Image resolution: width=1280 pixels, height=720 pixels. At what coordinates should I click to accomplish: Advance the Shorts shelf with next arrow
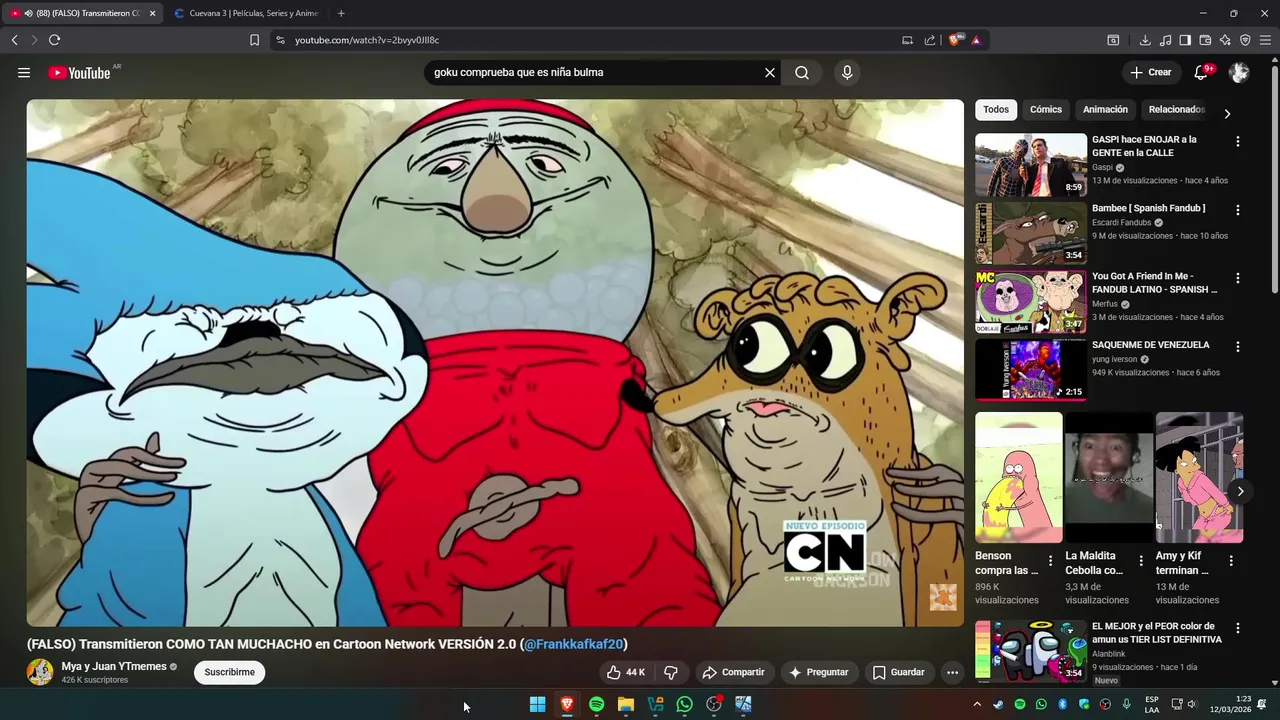click(x=1240, y=491)
